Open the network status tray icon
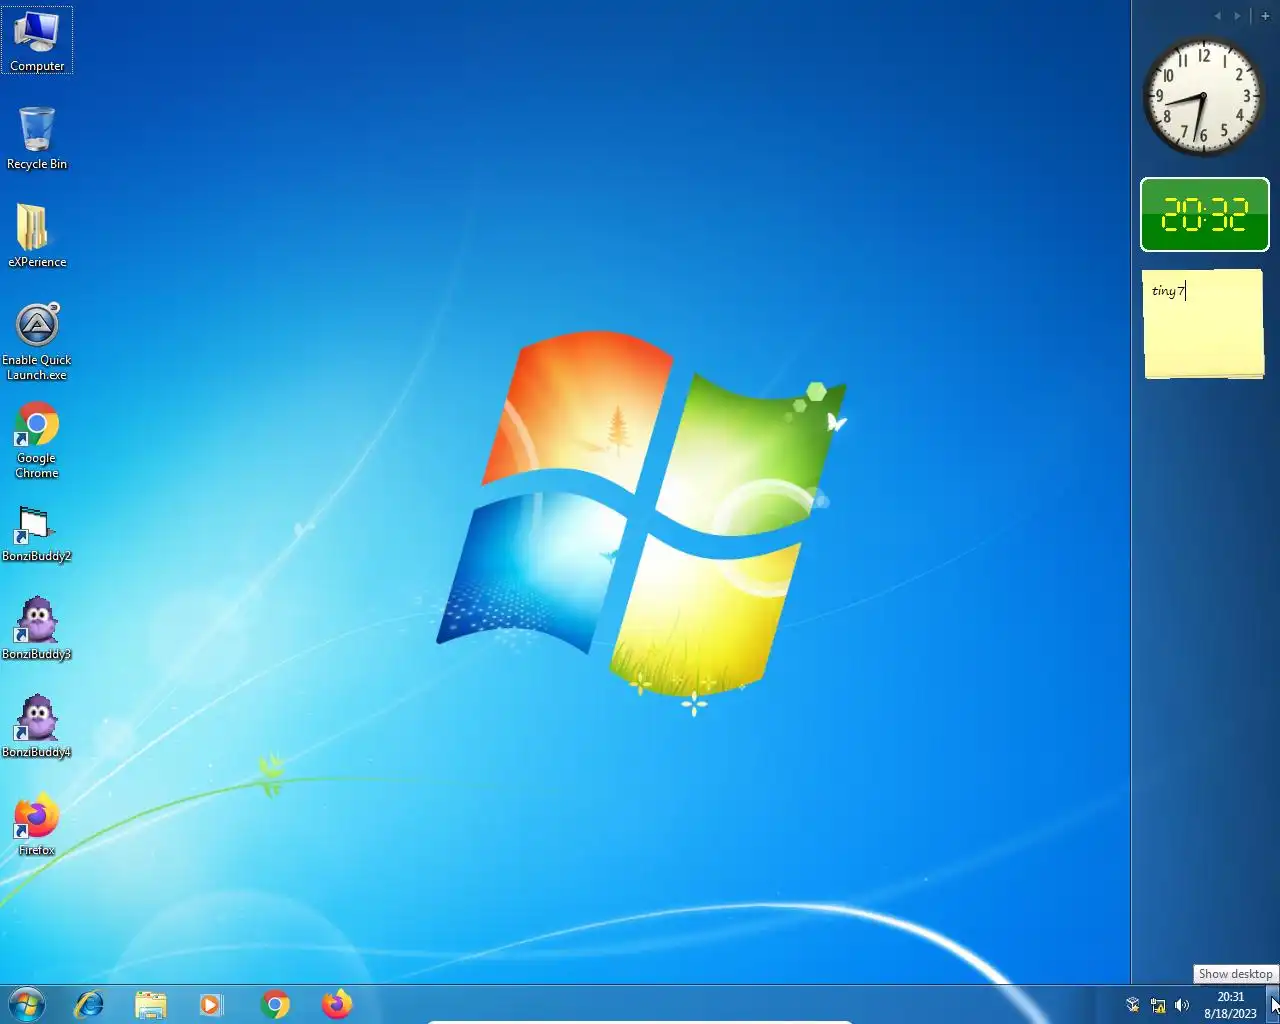 1158,1005
